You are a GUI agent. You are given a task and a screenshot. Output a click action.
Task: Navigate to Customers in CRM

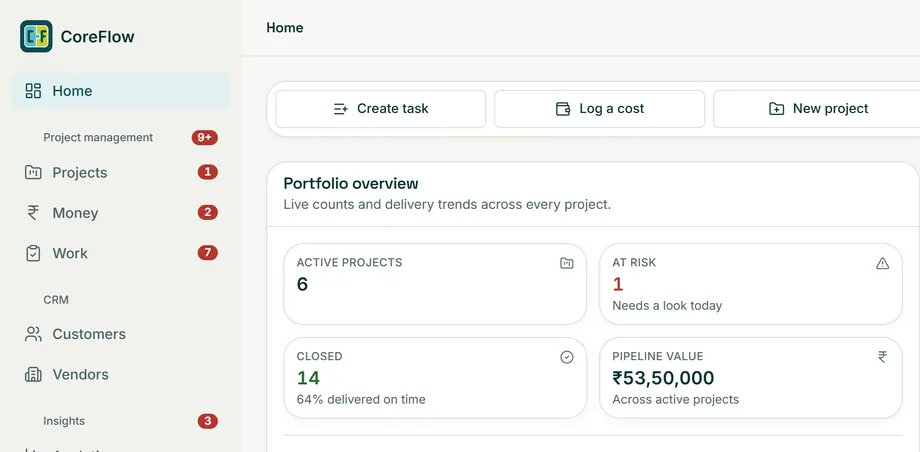[121, 334]
